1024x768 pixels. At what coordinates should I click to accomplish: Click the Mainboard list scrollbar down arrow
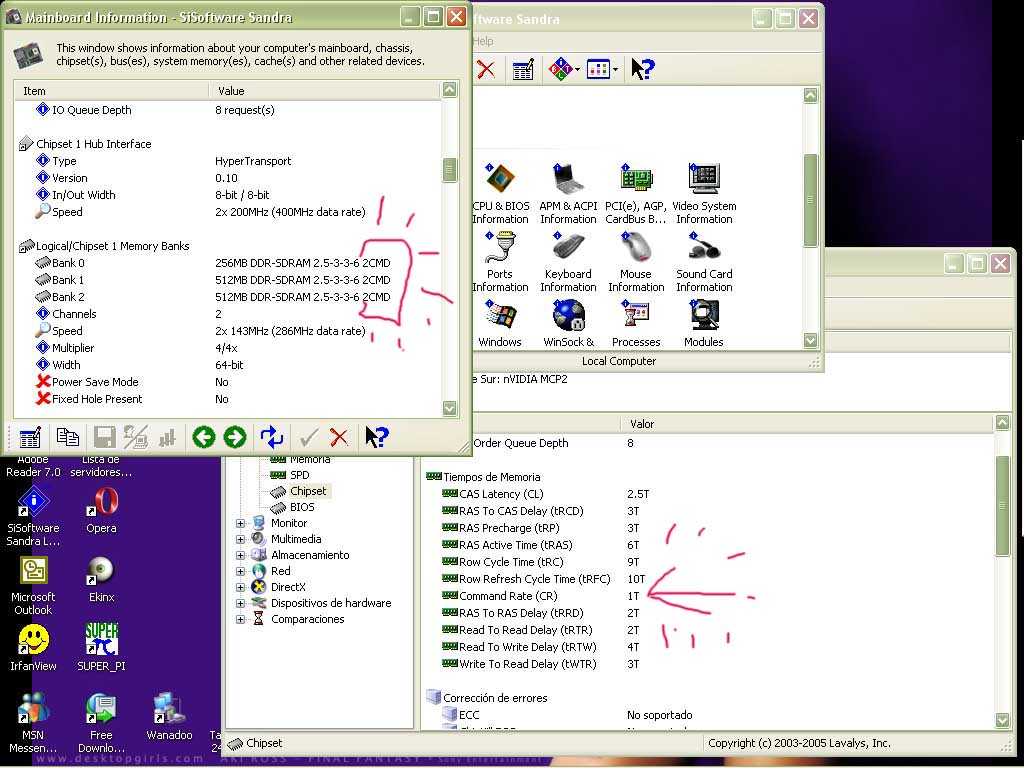(450, 408)
